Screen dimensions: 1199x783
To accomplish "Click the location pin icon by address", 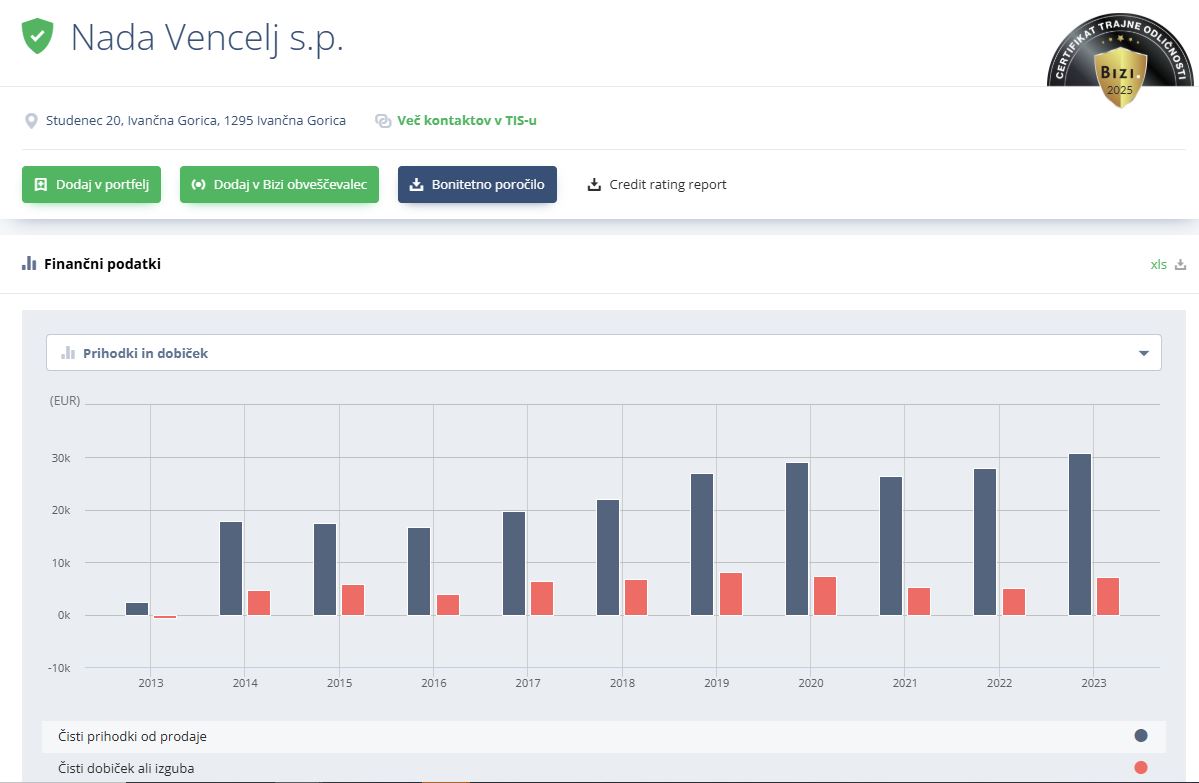I will (31, 121).
